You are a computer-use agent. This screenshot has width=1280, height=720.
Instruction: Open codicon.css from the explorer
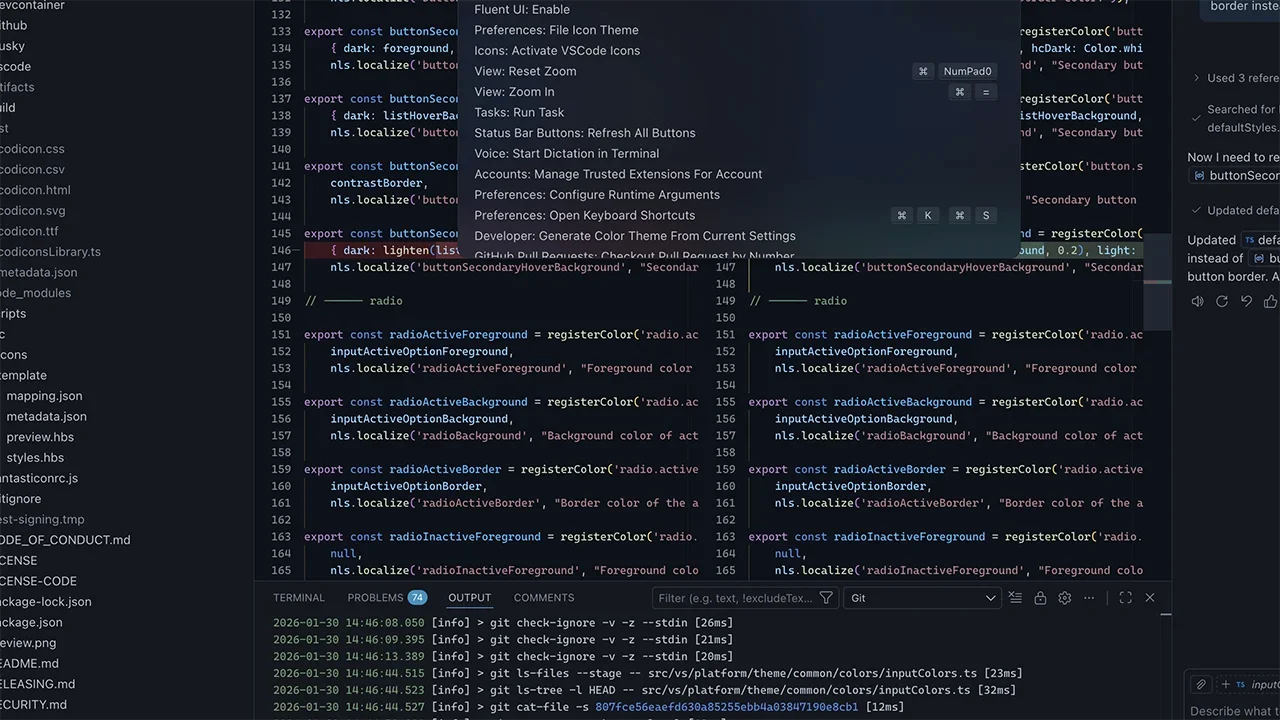[x=32, y=149]
